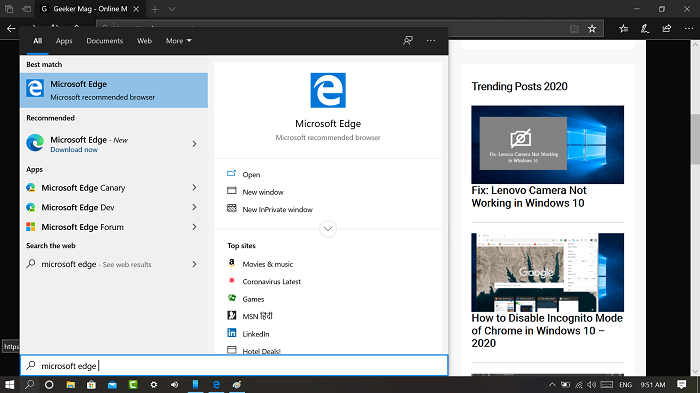Click taskbar search magnifier icon
700x393 pixels.
point(29,385)
